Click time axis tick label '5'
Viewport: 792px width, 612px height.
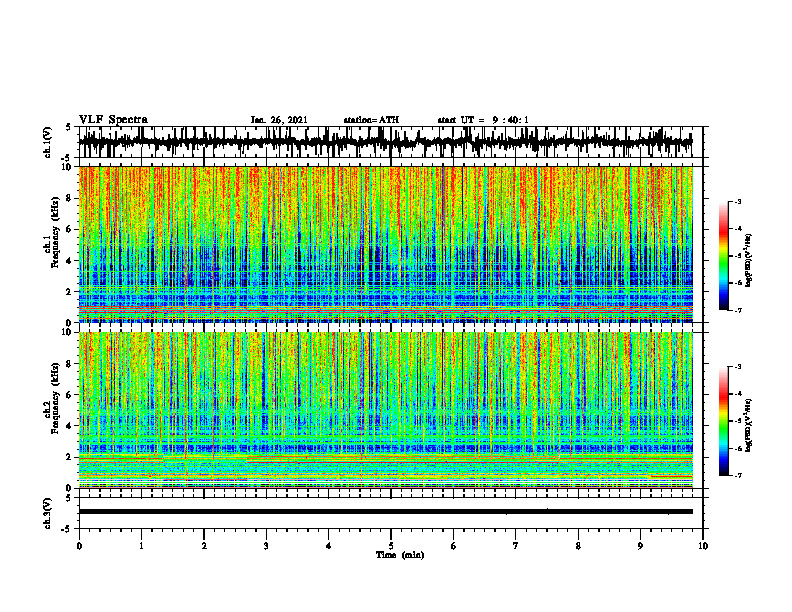tap(391, 546)
